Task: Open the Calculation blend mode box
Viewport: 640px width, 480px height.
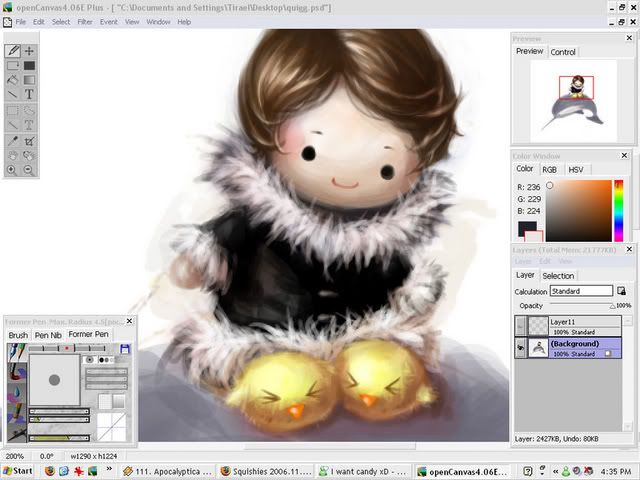Action: point(581,291)
